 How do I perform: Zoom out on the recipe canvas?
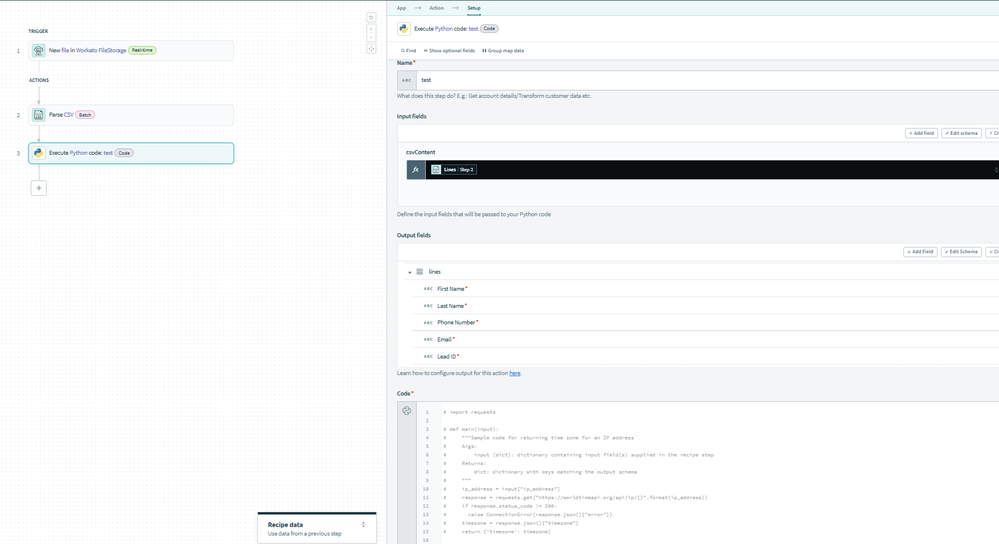(371, 37)
